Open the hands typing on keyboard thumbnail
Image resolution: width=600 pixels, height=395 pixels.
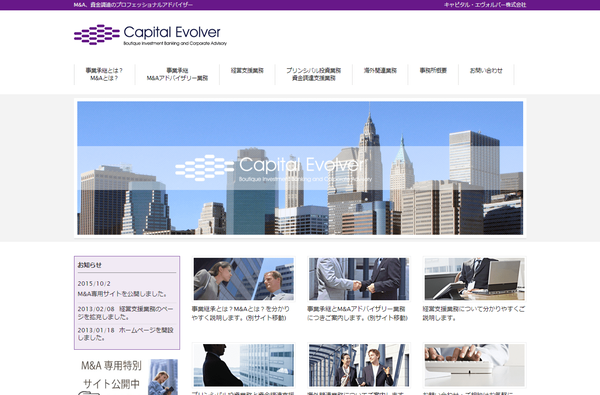pyautogui.click(x=474, y=365)
